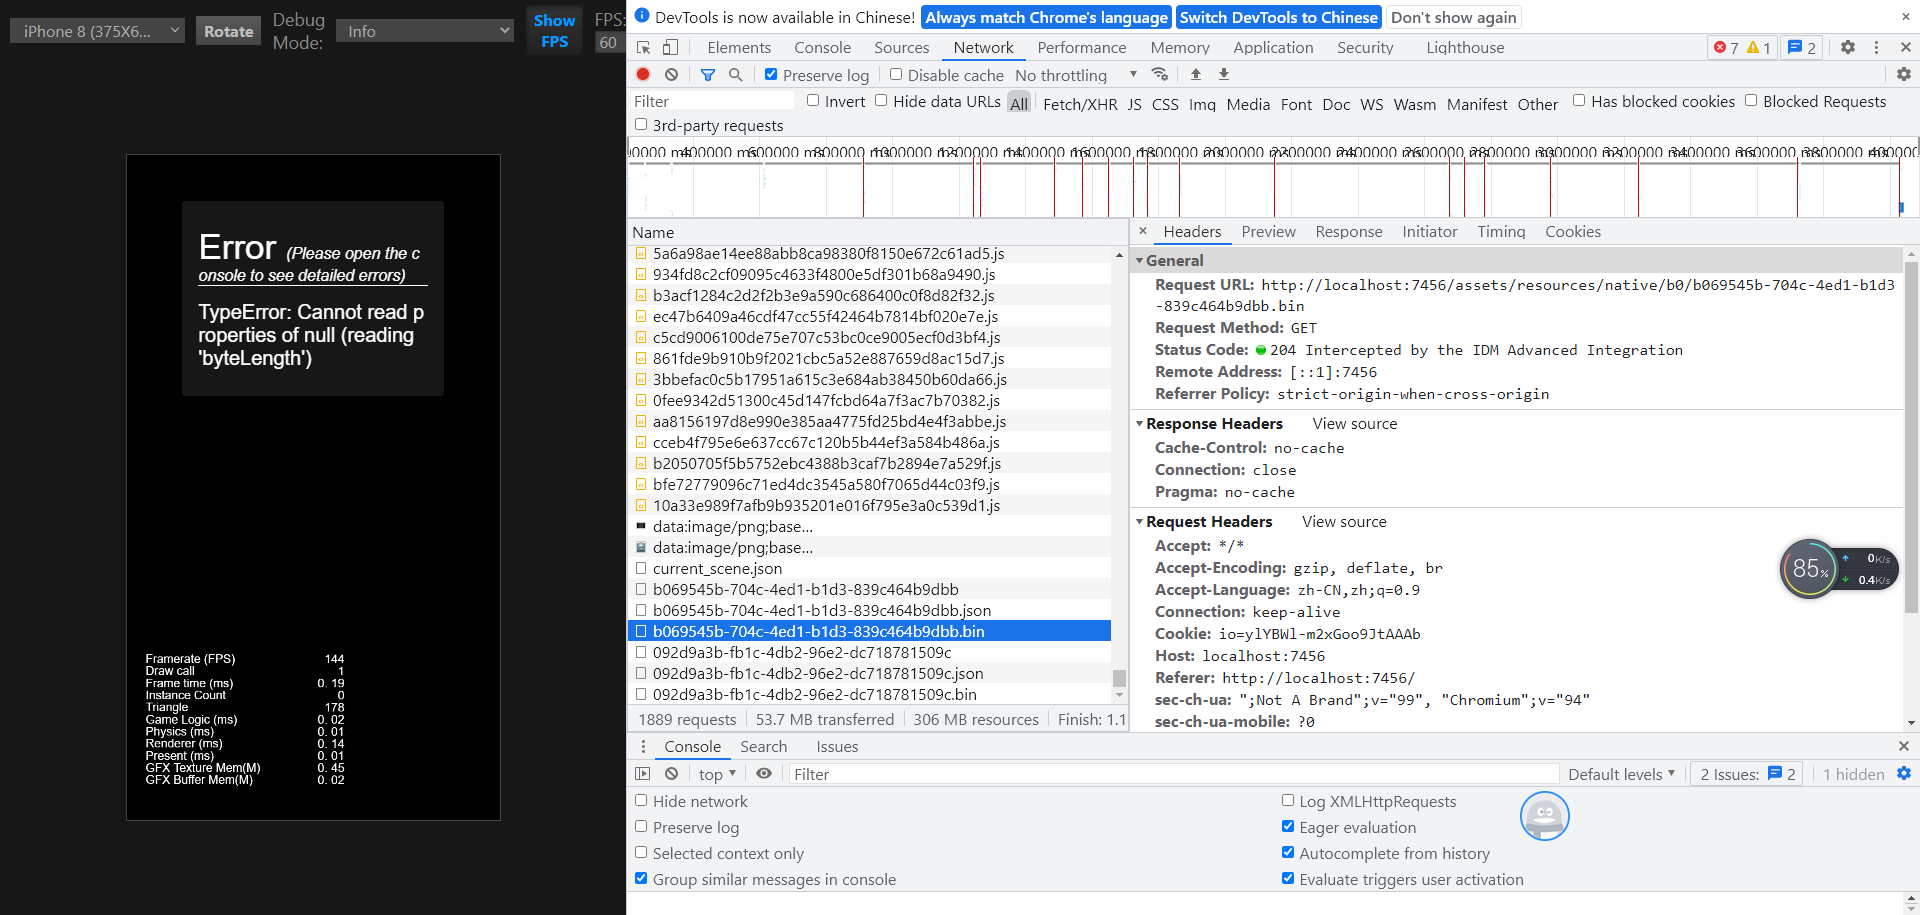Enable the Disable cache checkbox
Image resolution: width=1920 pixels, height=915 pixels.
[896, 74]
